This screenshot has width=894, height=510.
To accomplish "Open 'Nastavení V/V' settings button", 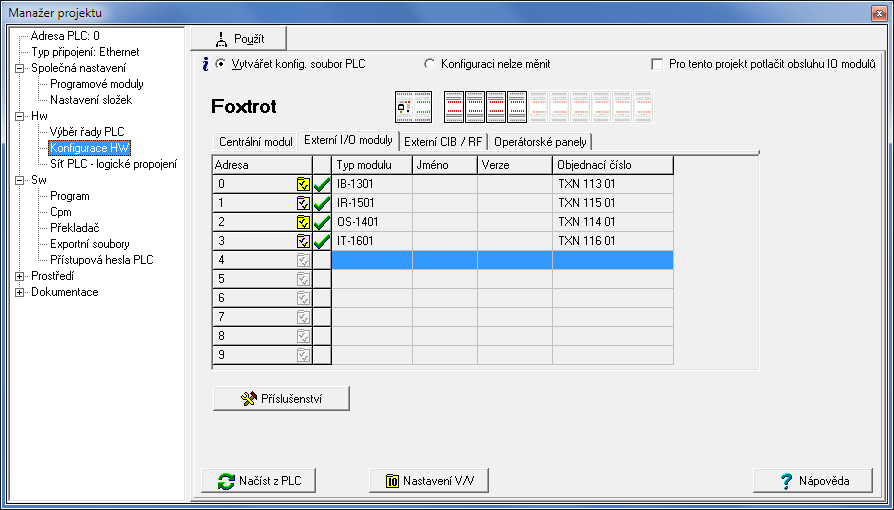I will pos(429,481).
